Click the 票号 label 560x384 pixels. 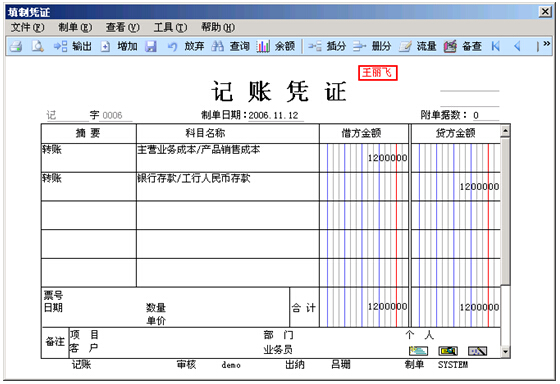point(53,295)
